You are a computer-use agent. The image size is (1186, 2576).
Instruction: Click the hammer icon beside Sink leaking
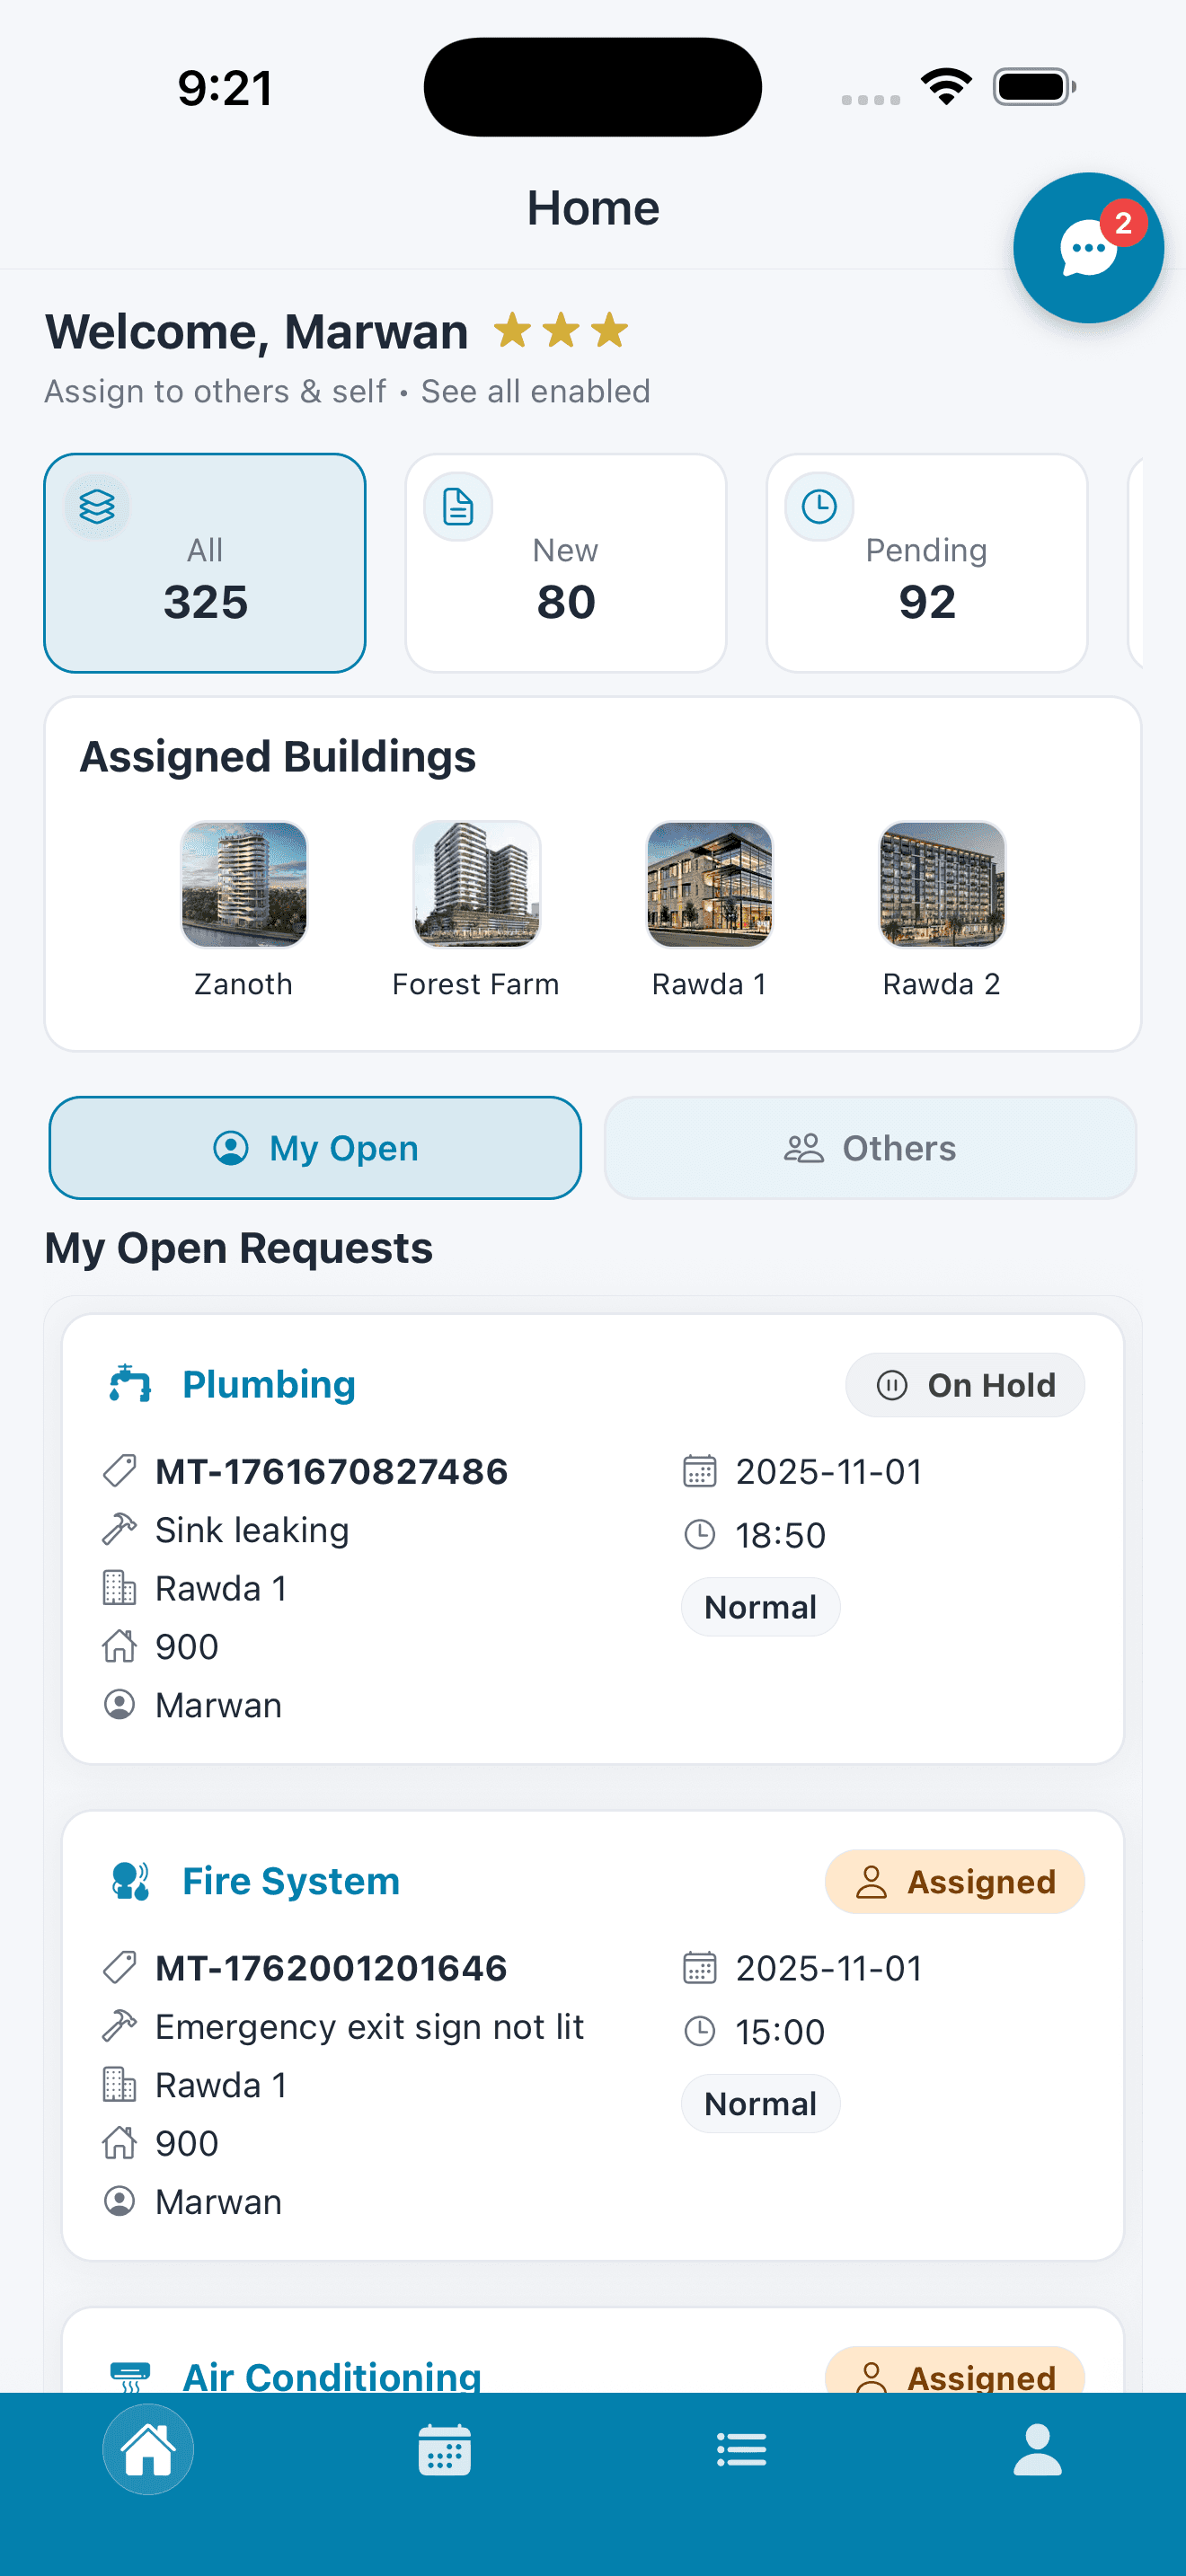pyautogui.click(x=119, y=1530)
